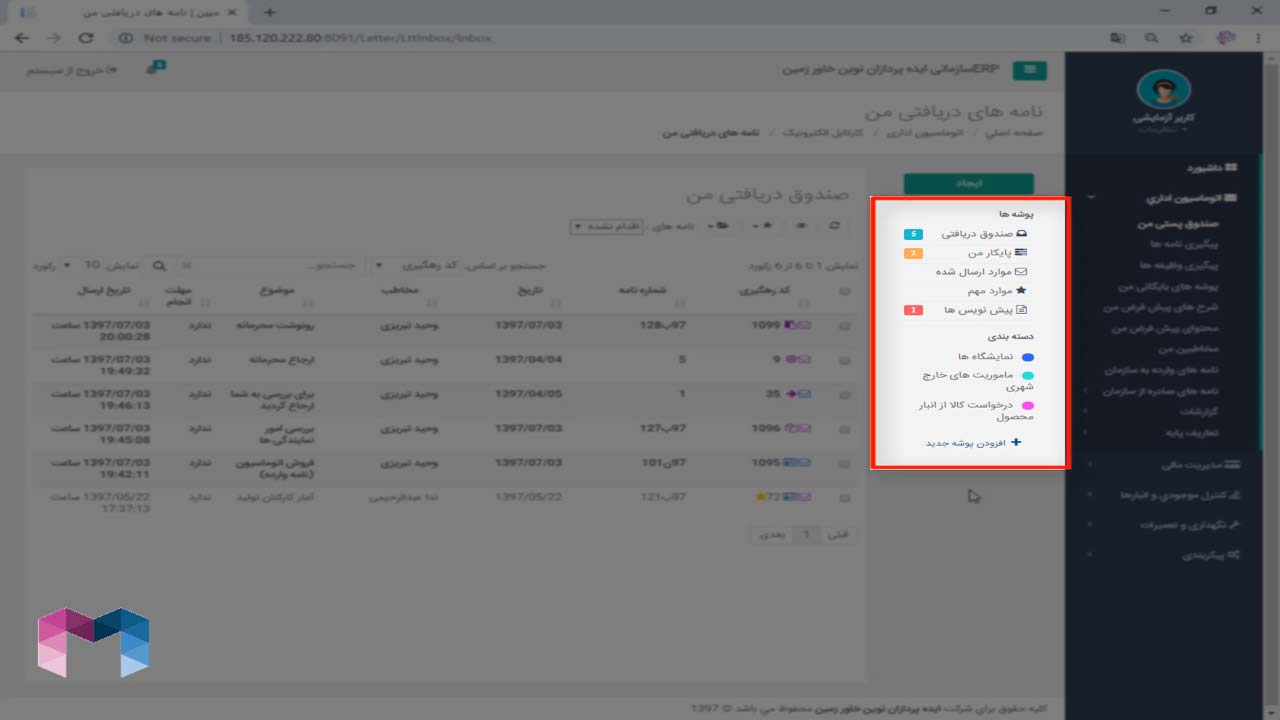This screenshot has width=1280, height=720.
Task: Click the envelope icon in row 35
Action: 805,394
